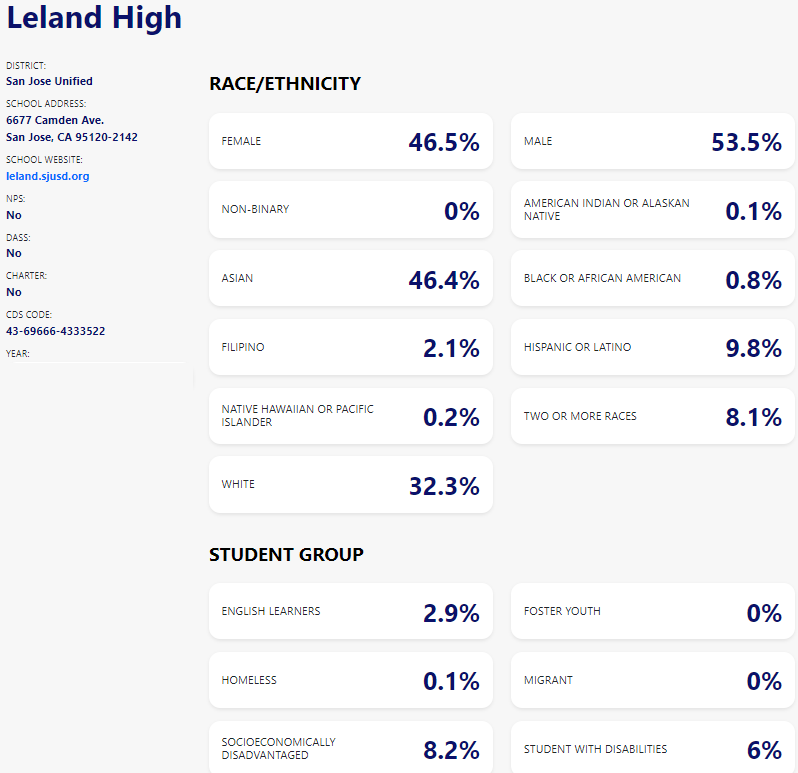Click the Foster Youth 0% card

tap(652, 612)
